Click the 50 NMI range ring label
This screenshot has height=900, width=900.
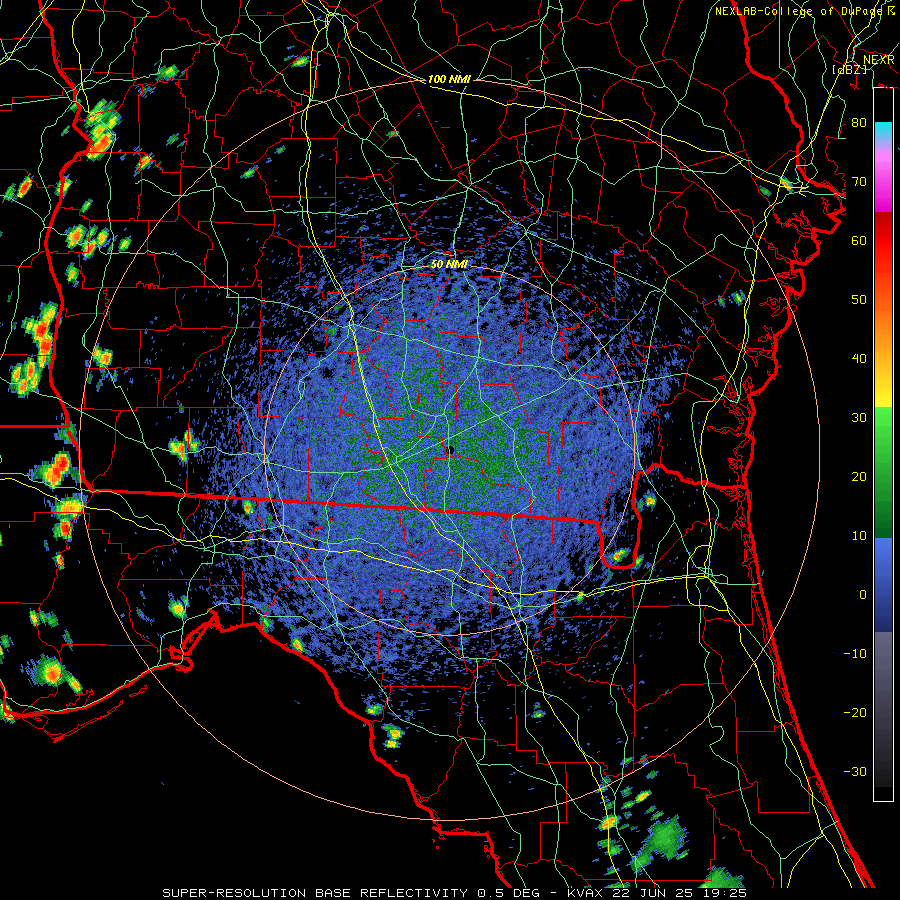[x=449, y=264]
